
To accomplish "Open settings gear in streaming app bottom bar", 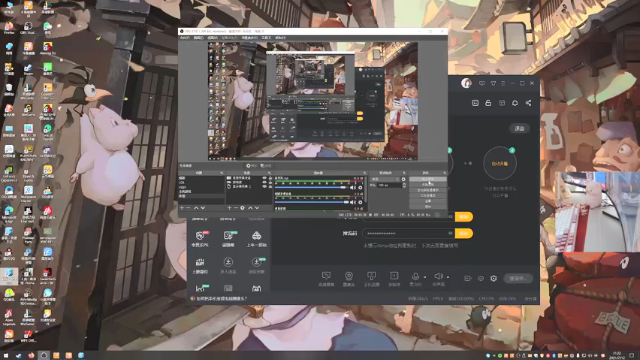I will click(x=493, y=278).
